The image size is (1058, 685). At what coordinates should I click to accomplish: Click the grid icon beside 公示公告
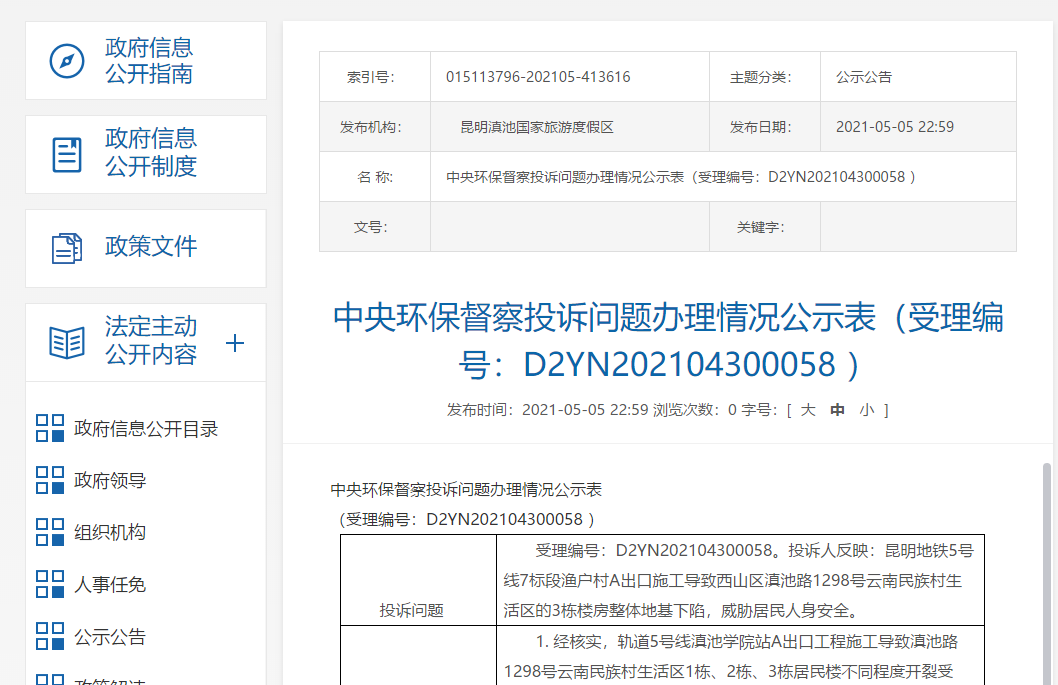(x=50, y=636)
